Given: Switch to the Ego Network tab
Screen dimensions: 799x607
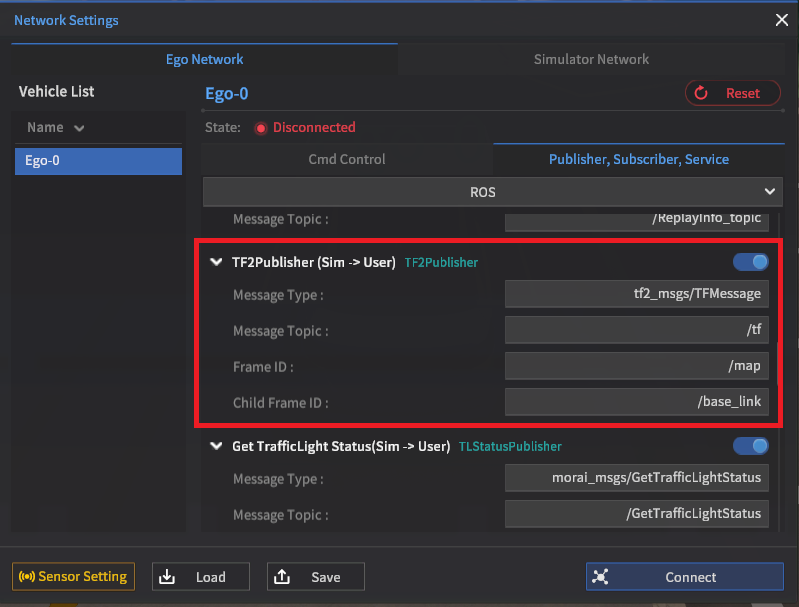Looking at the screenshot, I should click(x=204, y=59).
